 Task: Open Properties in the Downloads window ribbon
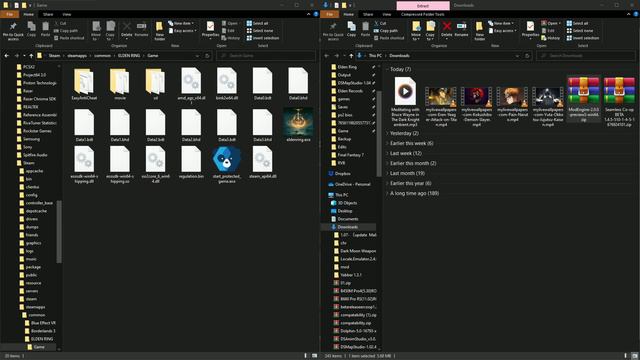click(530, 30)
